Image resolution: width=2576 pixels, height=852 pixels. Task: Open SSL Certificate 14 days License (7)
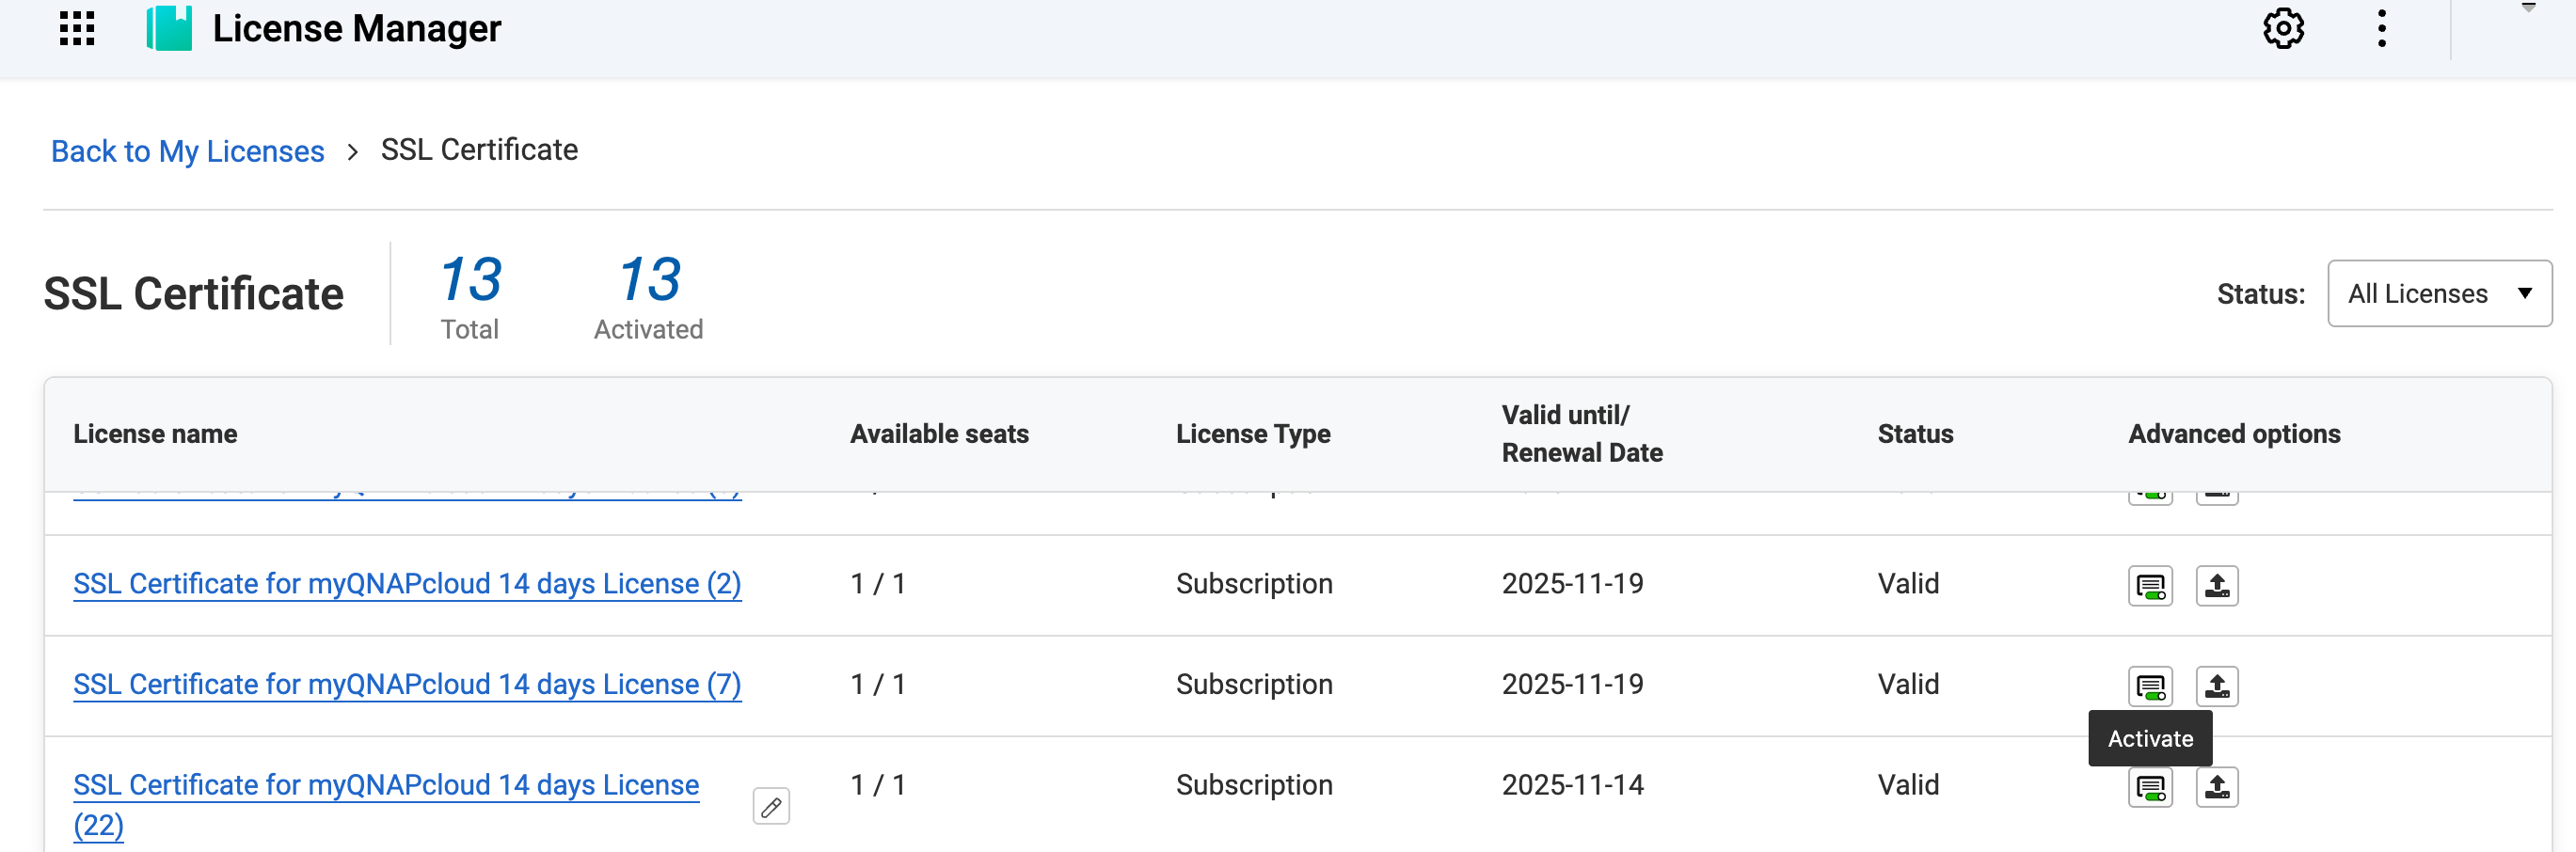[x=407, y=685]
